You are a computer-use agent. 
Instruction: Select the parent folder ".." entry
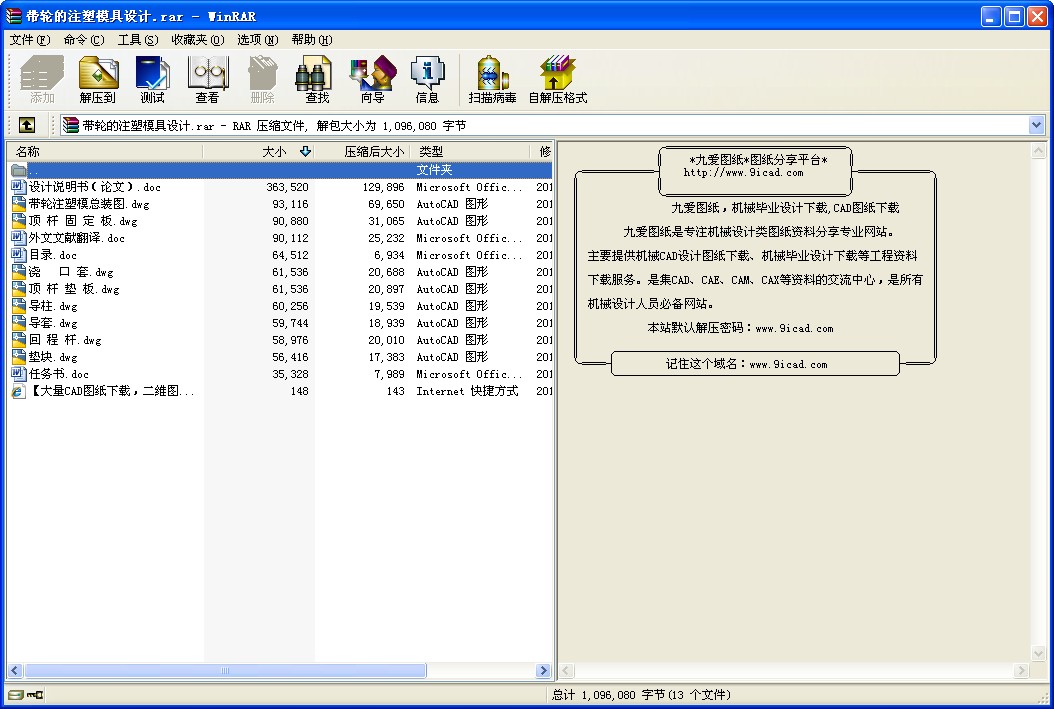pos(34,170)
